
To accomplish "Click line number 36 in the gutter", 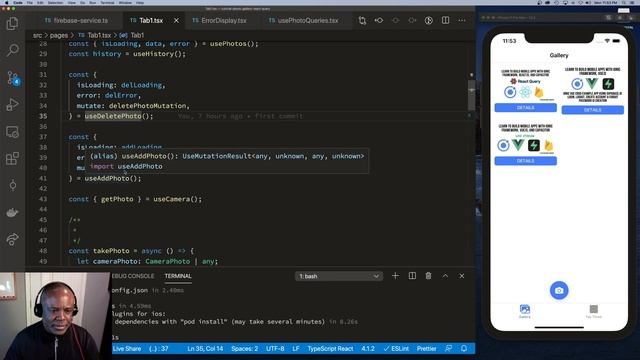I will pos(43,127).
